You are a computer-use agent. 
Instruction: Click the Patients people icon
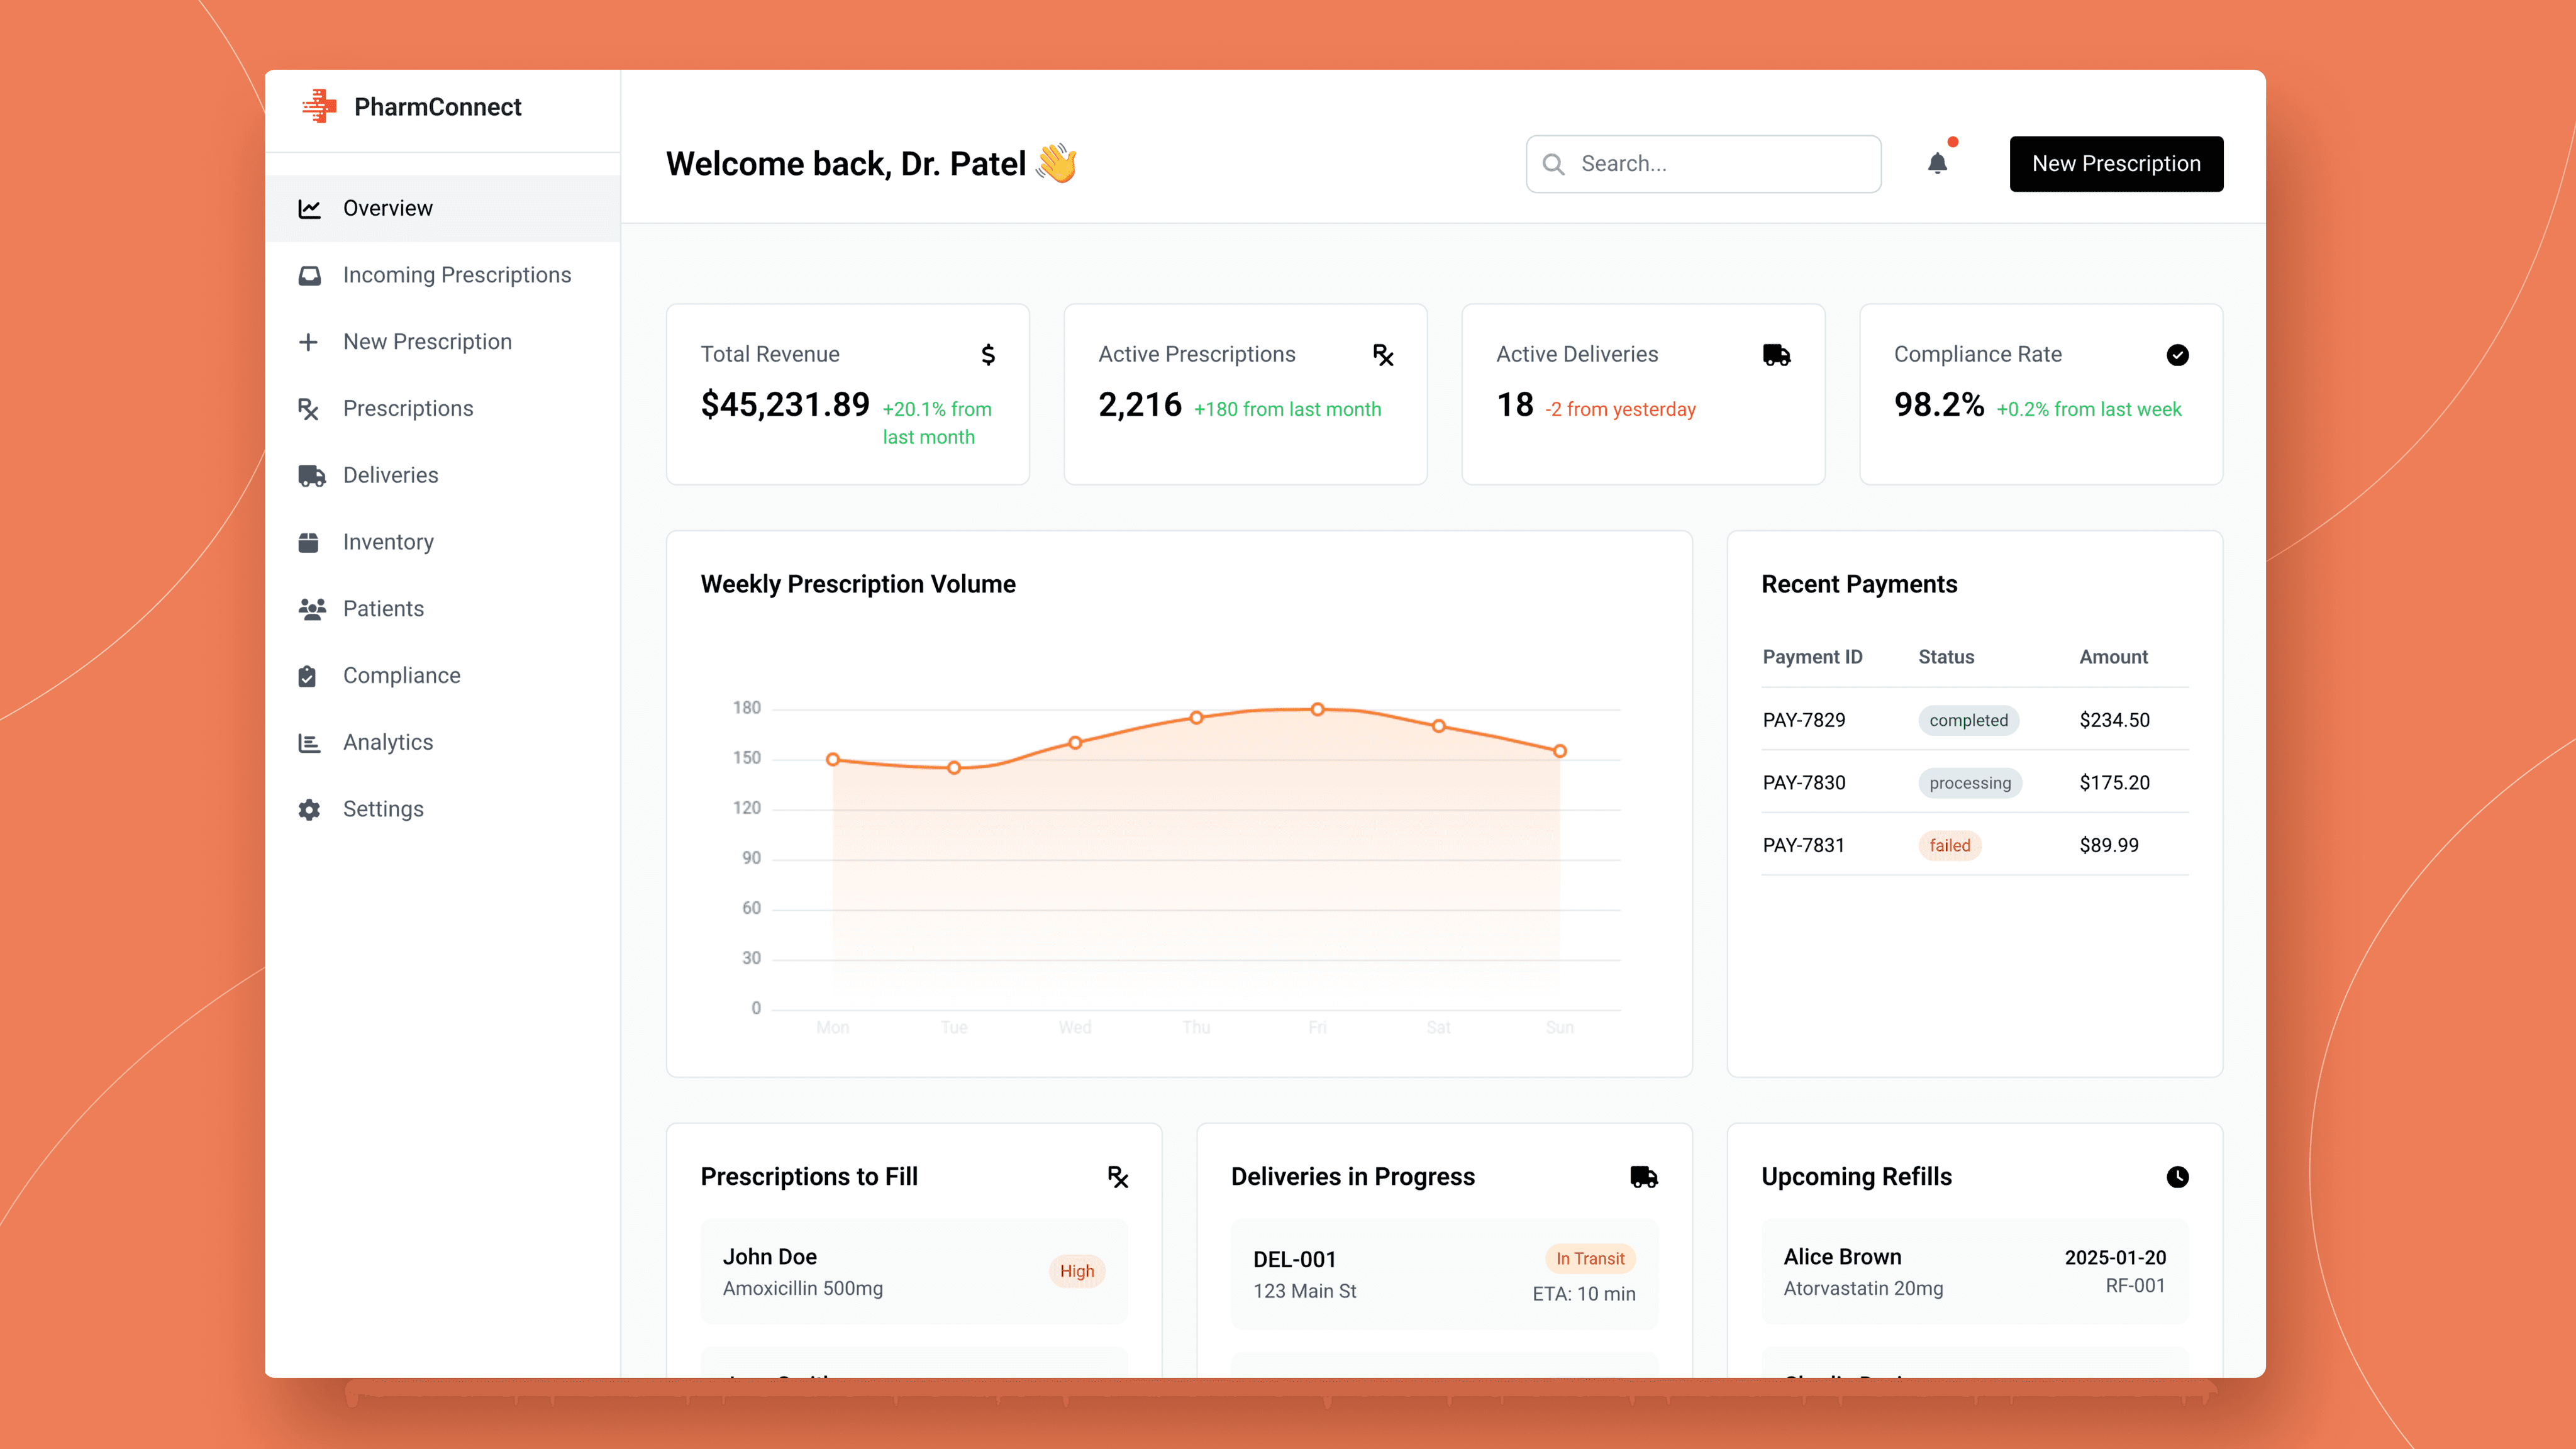(x=311, y=609)
